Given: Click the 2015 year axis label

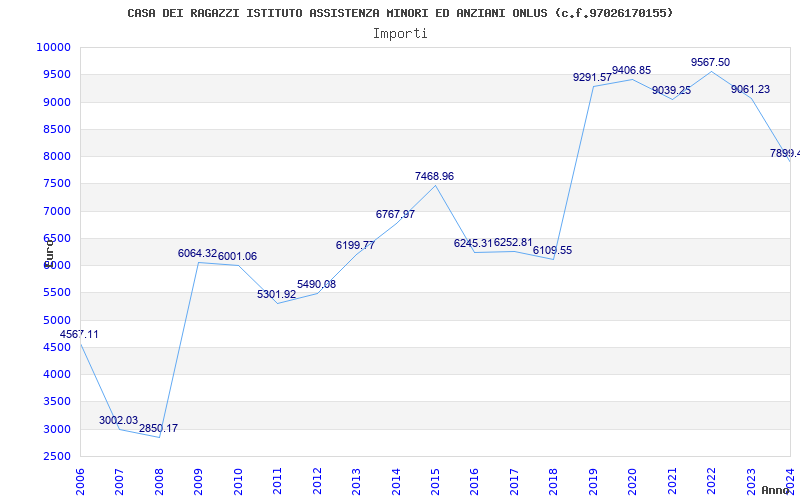Looking at the screenshot, I should pos(435,482).
